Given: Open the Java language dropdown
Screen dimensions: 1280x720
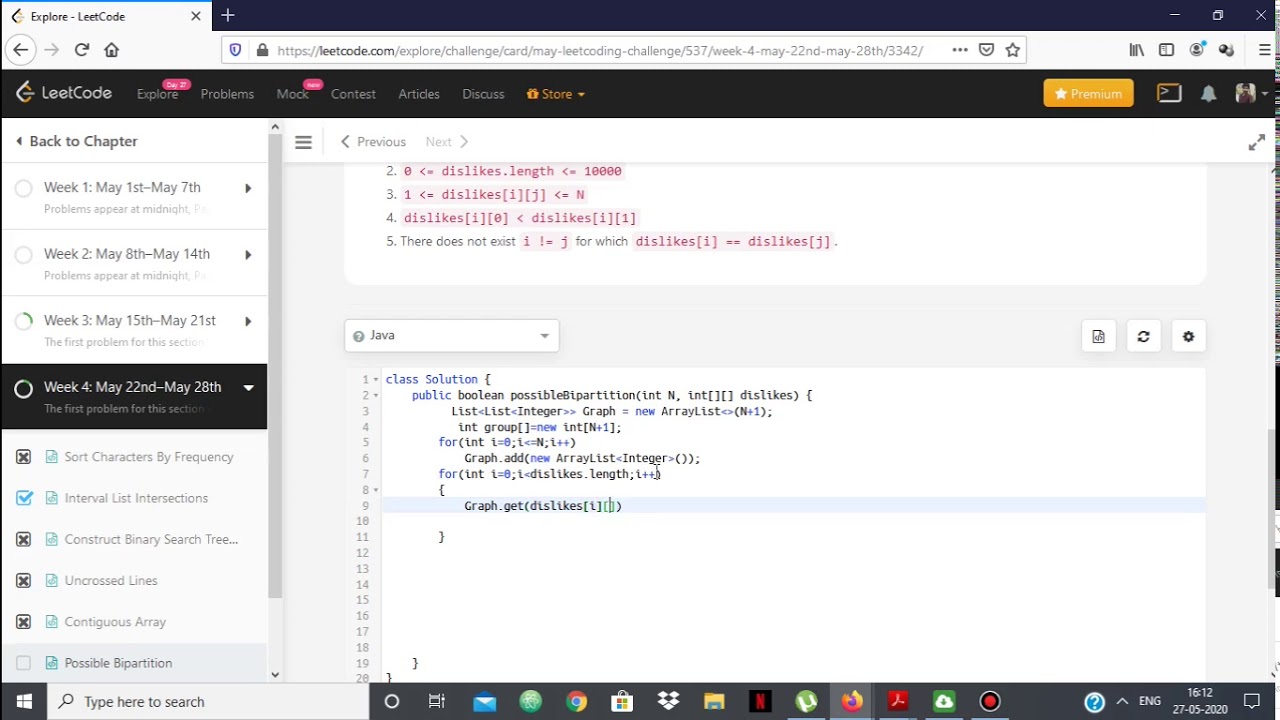Looking at the screenshot, I should pyautogui.click(x=451, y=336).
